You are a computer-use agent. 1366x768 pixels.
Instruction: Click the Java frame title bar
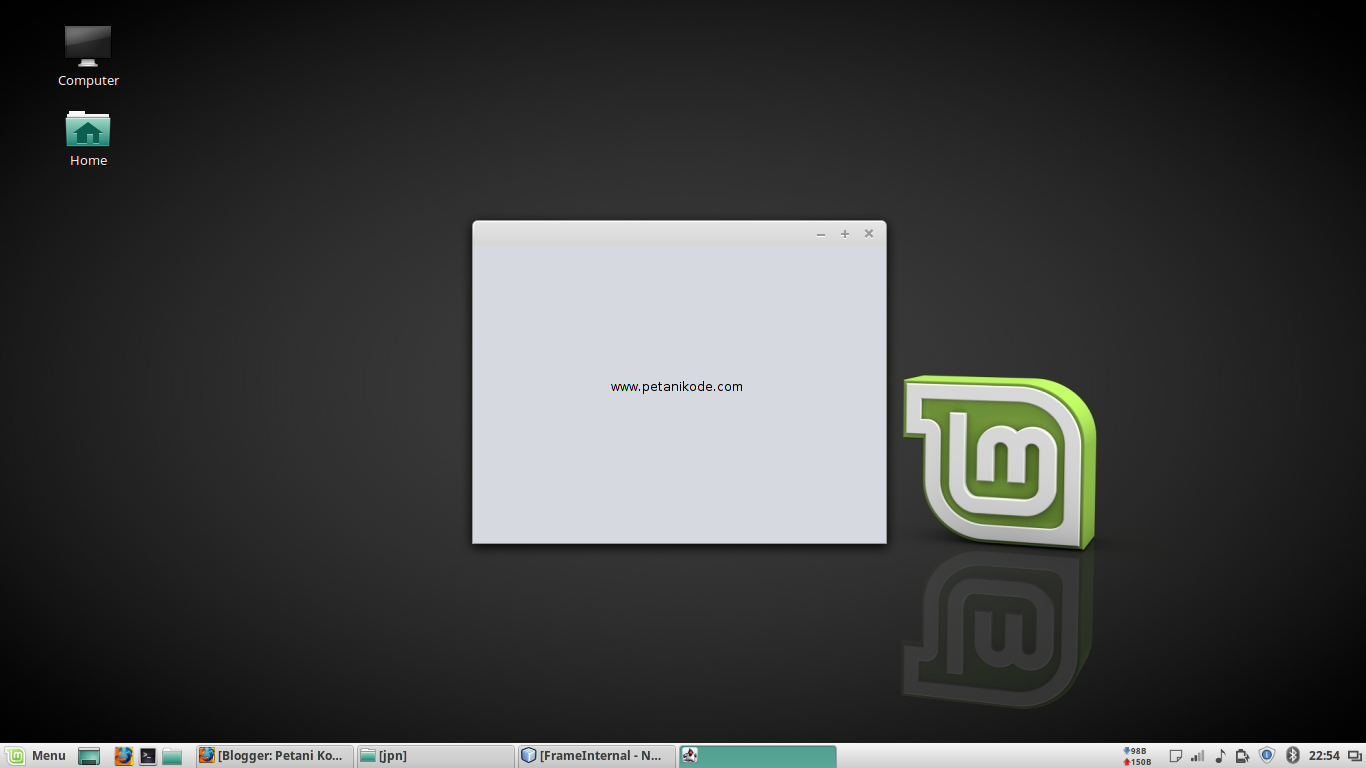(x=679, y=234)
